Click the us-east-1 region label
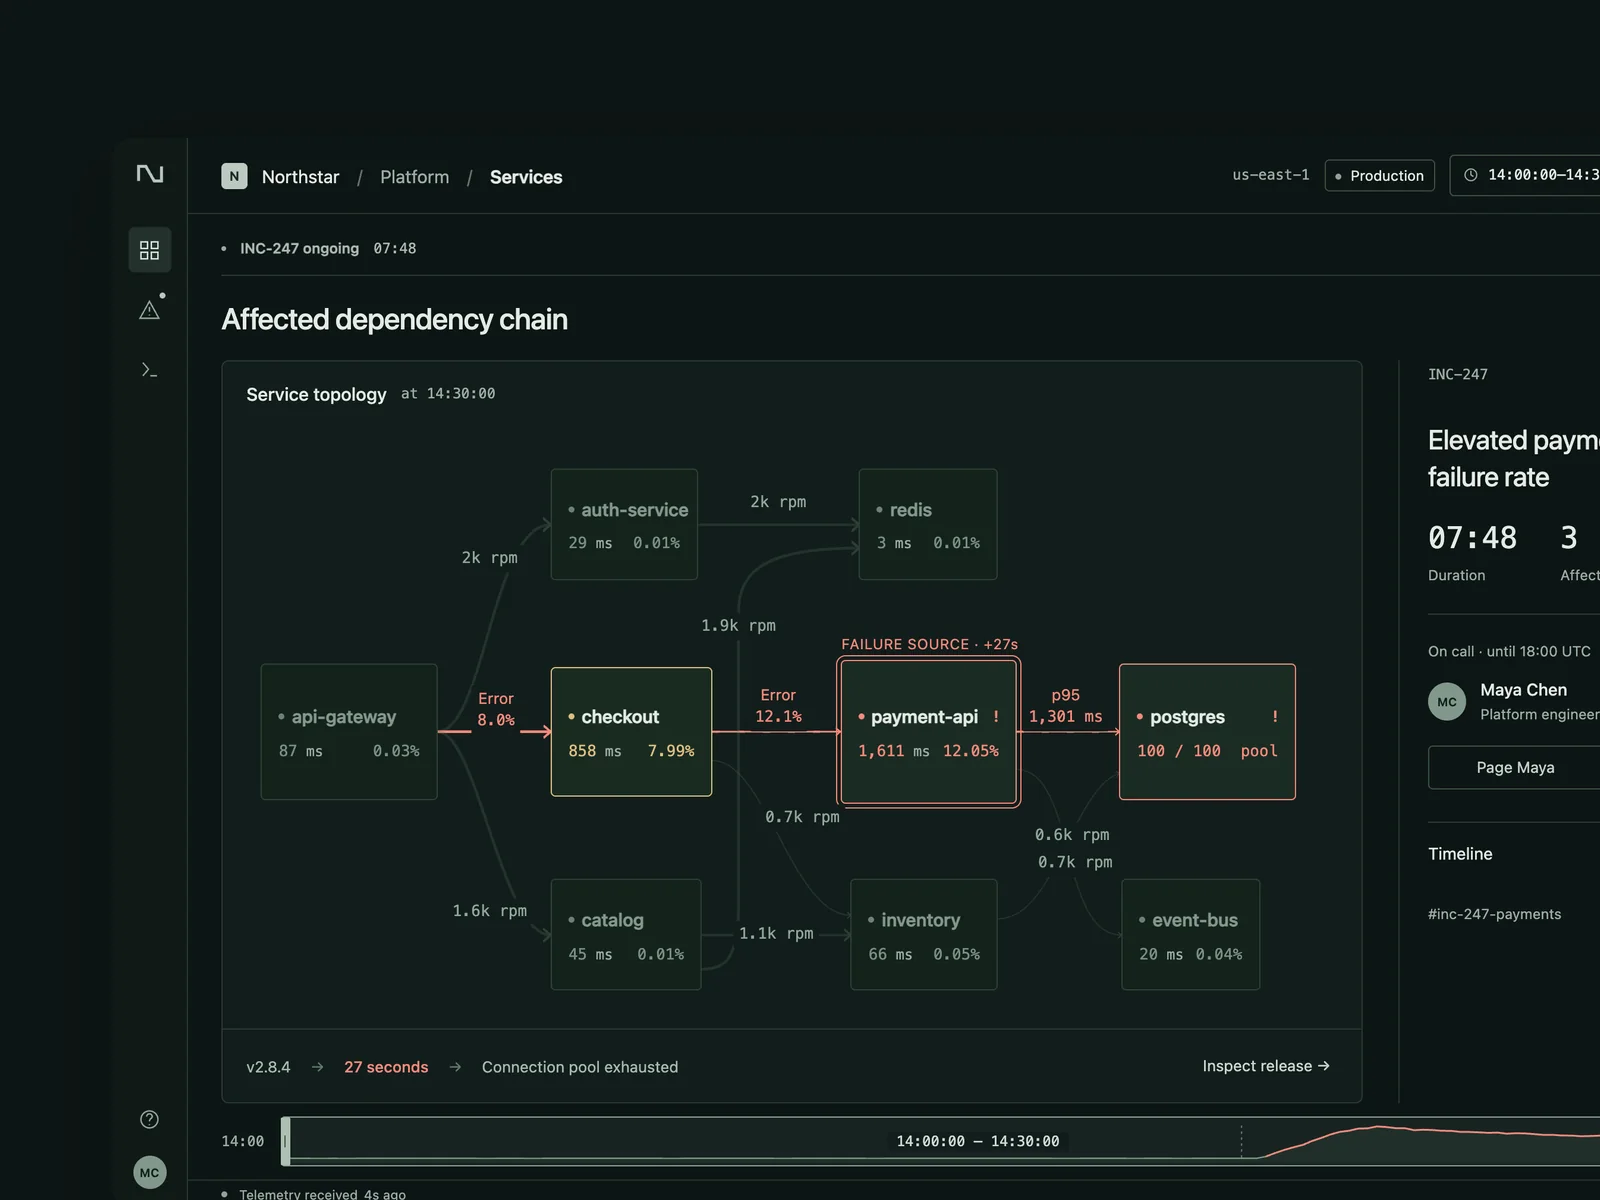Viewport: 1600px width, 1200px height. 1271,175
